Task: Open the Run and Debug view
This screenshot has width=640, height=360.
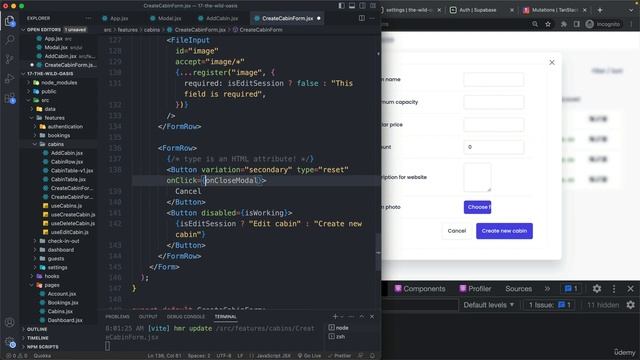Action: click(x=9, y=78)
